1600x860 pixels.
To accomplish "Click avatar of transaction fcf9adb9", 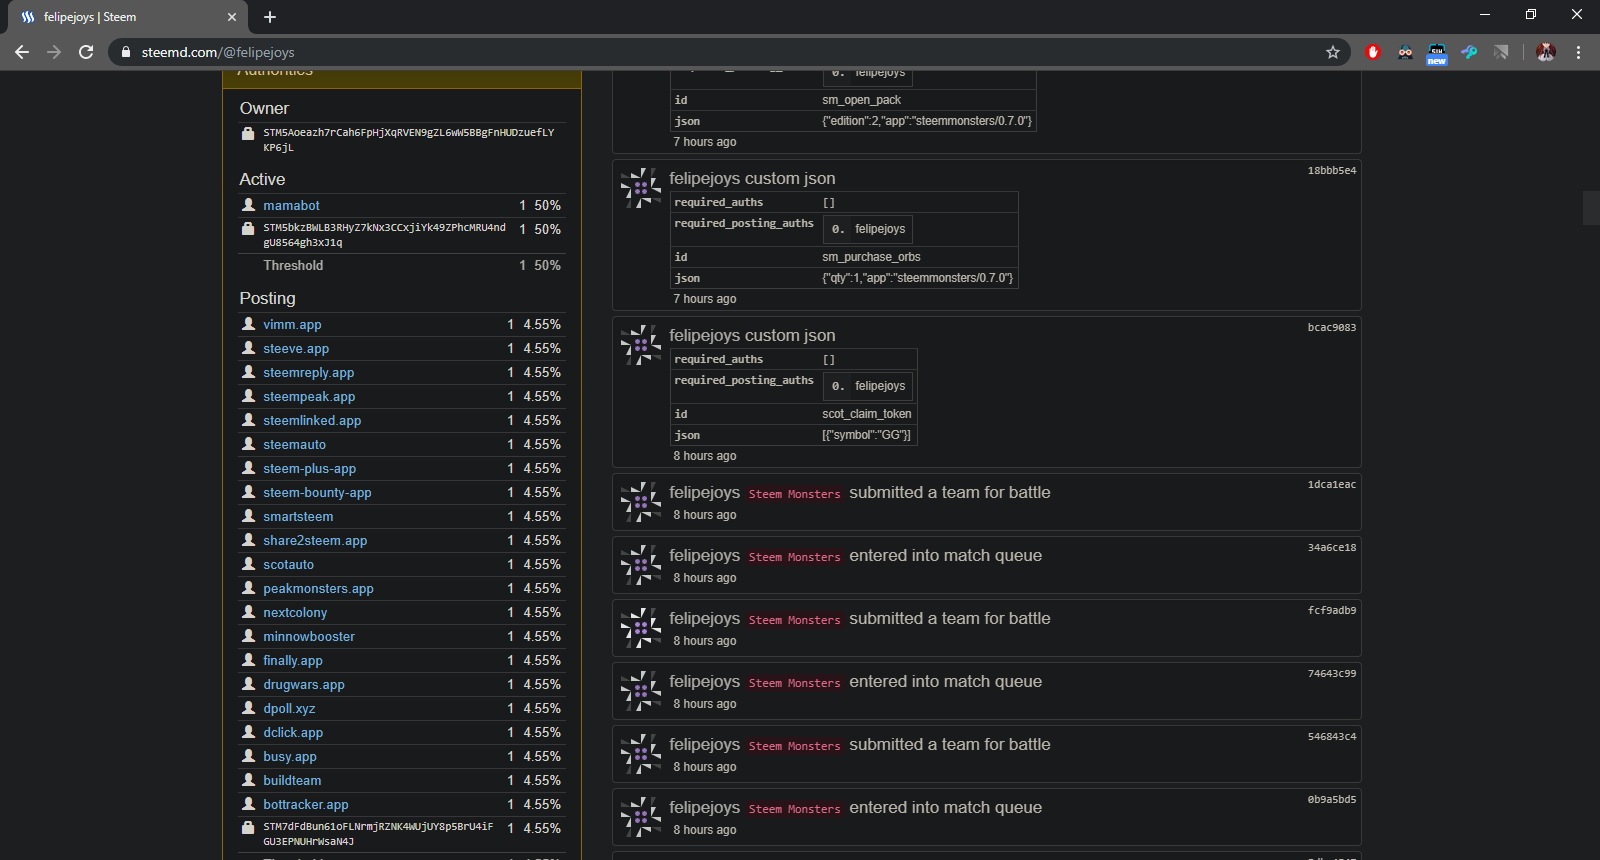I will click(x=641, y=628).
